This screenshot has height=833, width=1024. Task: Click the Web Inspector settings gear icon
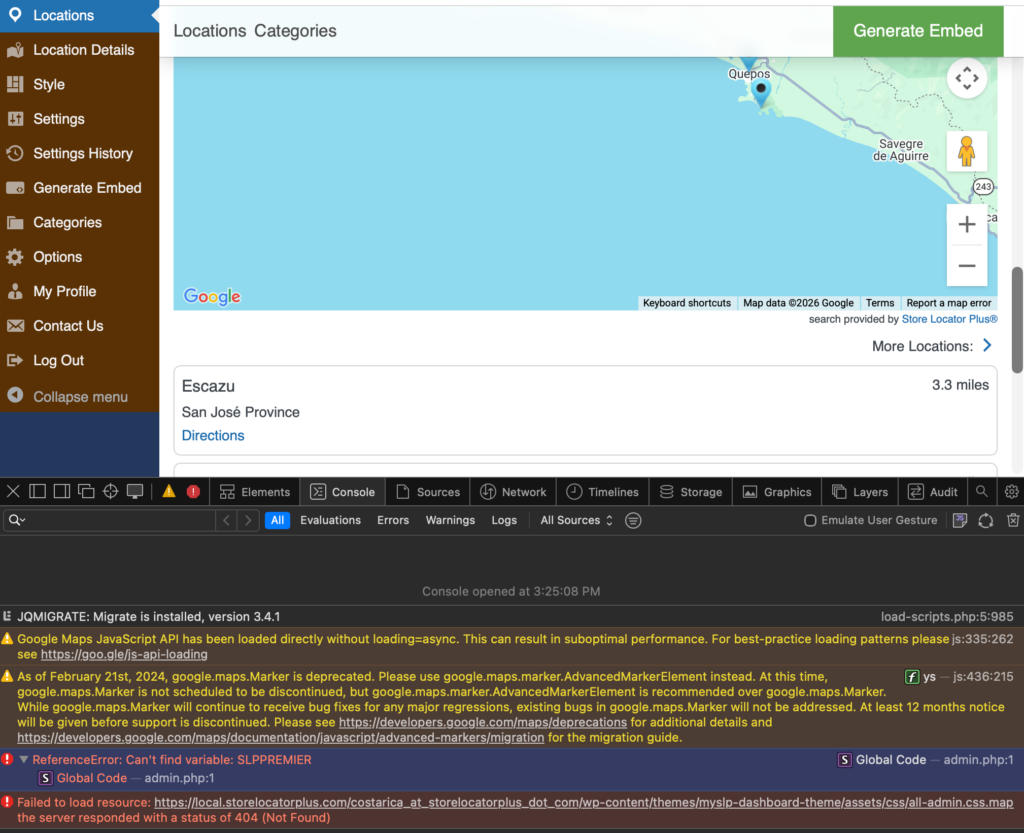tap(1011, 491)
